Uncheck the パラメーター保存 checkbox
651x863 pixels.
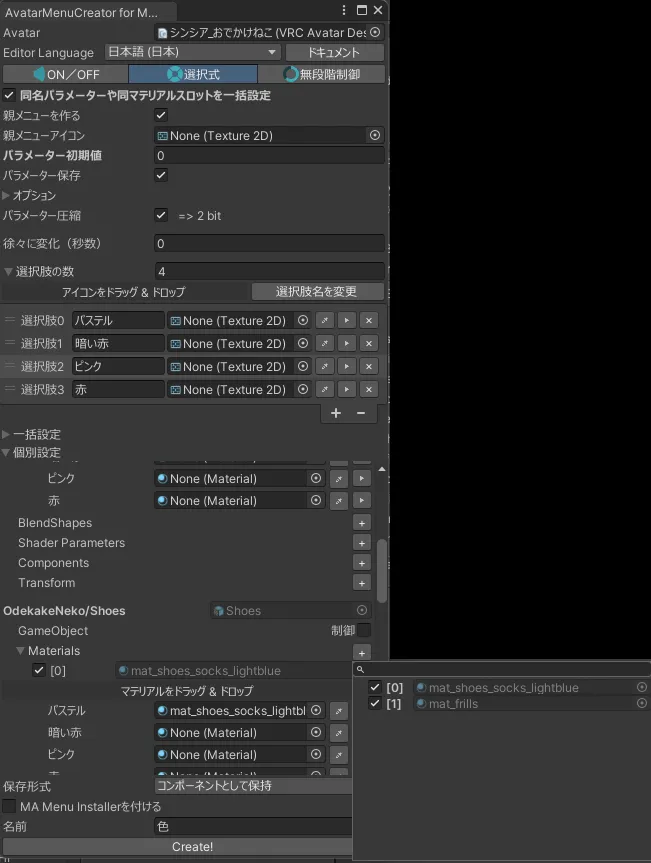[162, 175]
